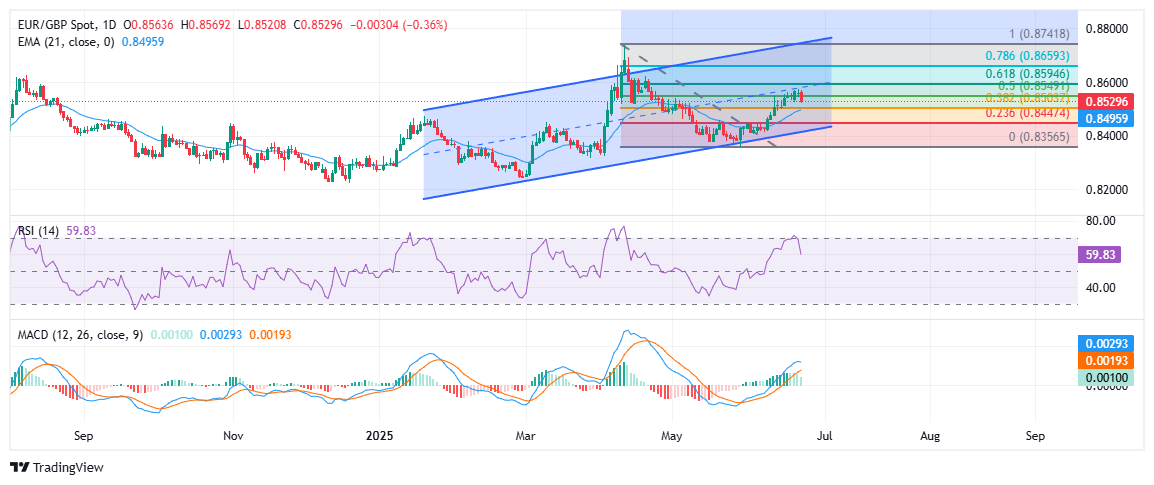Click the TradingView logo icon
Viewport: 1154px width, 485px height.
coord(19,467)
